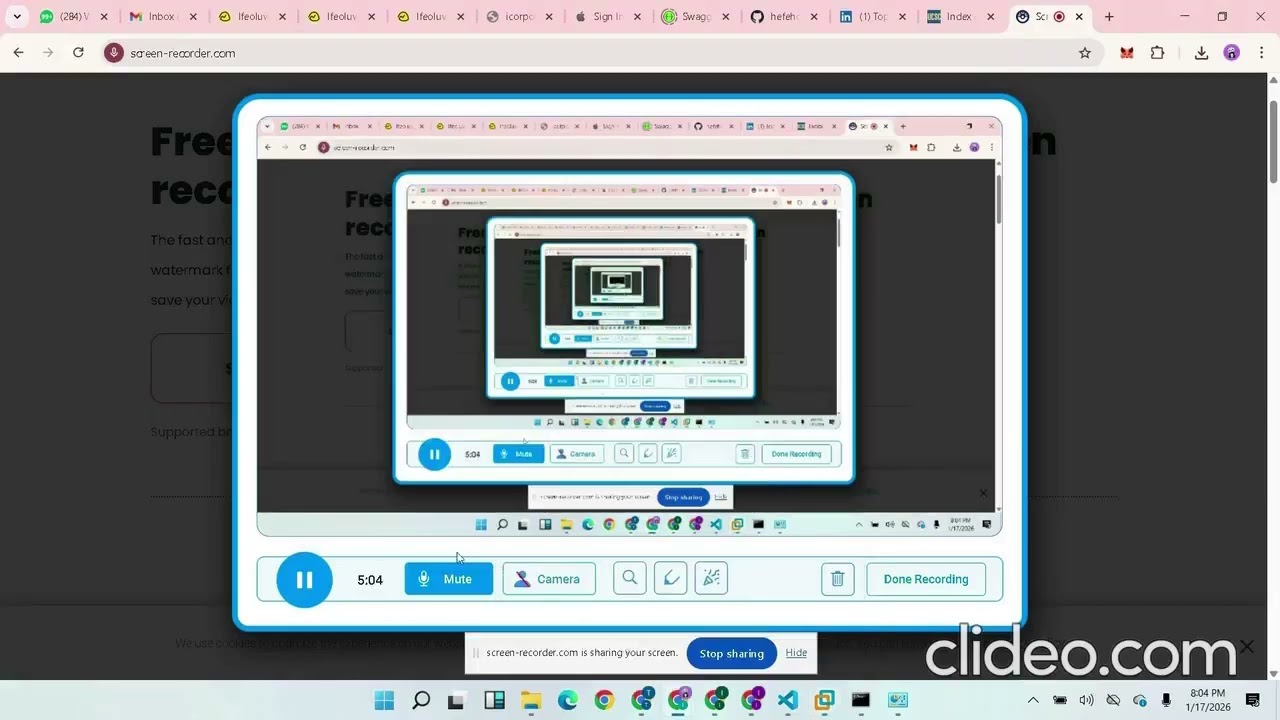Image resolution: width=1280 pixels, height=720 pixels.
Task: Click the Stop sharing button
Action: click(x=731, y=653)
